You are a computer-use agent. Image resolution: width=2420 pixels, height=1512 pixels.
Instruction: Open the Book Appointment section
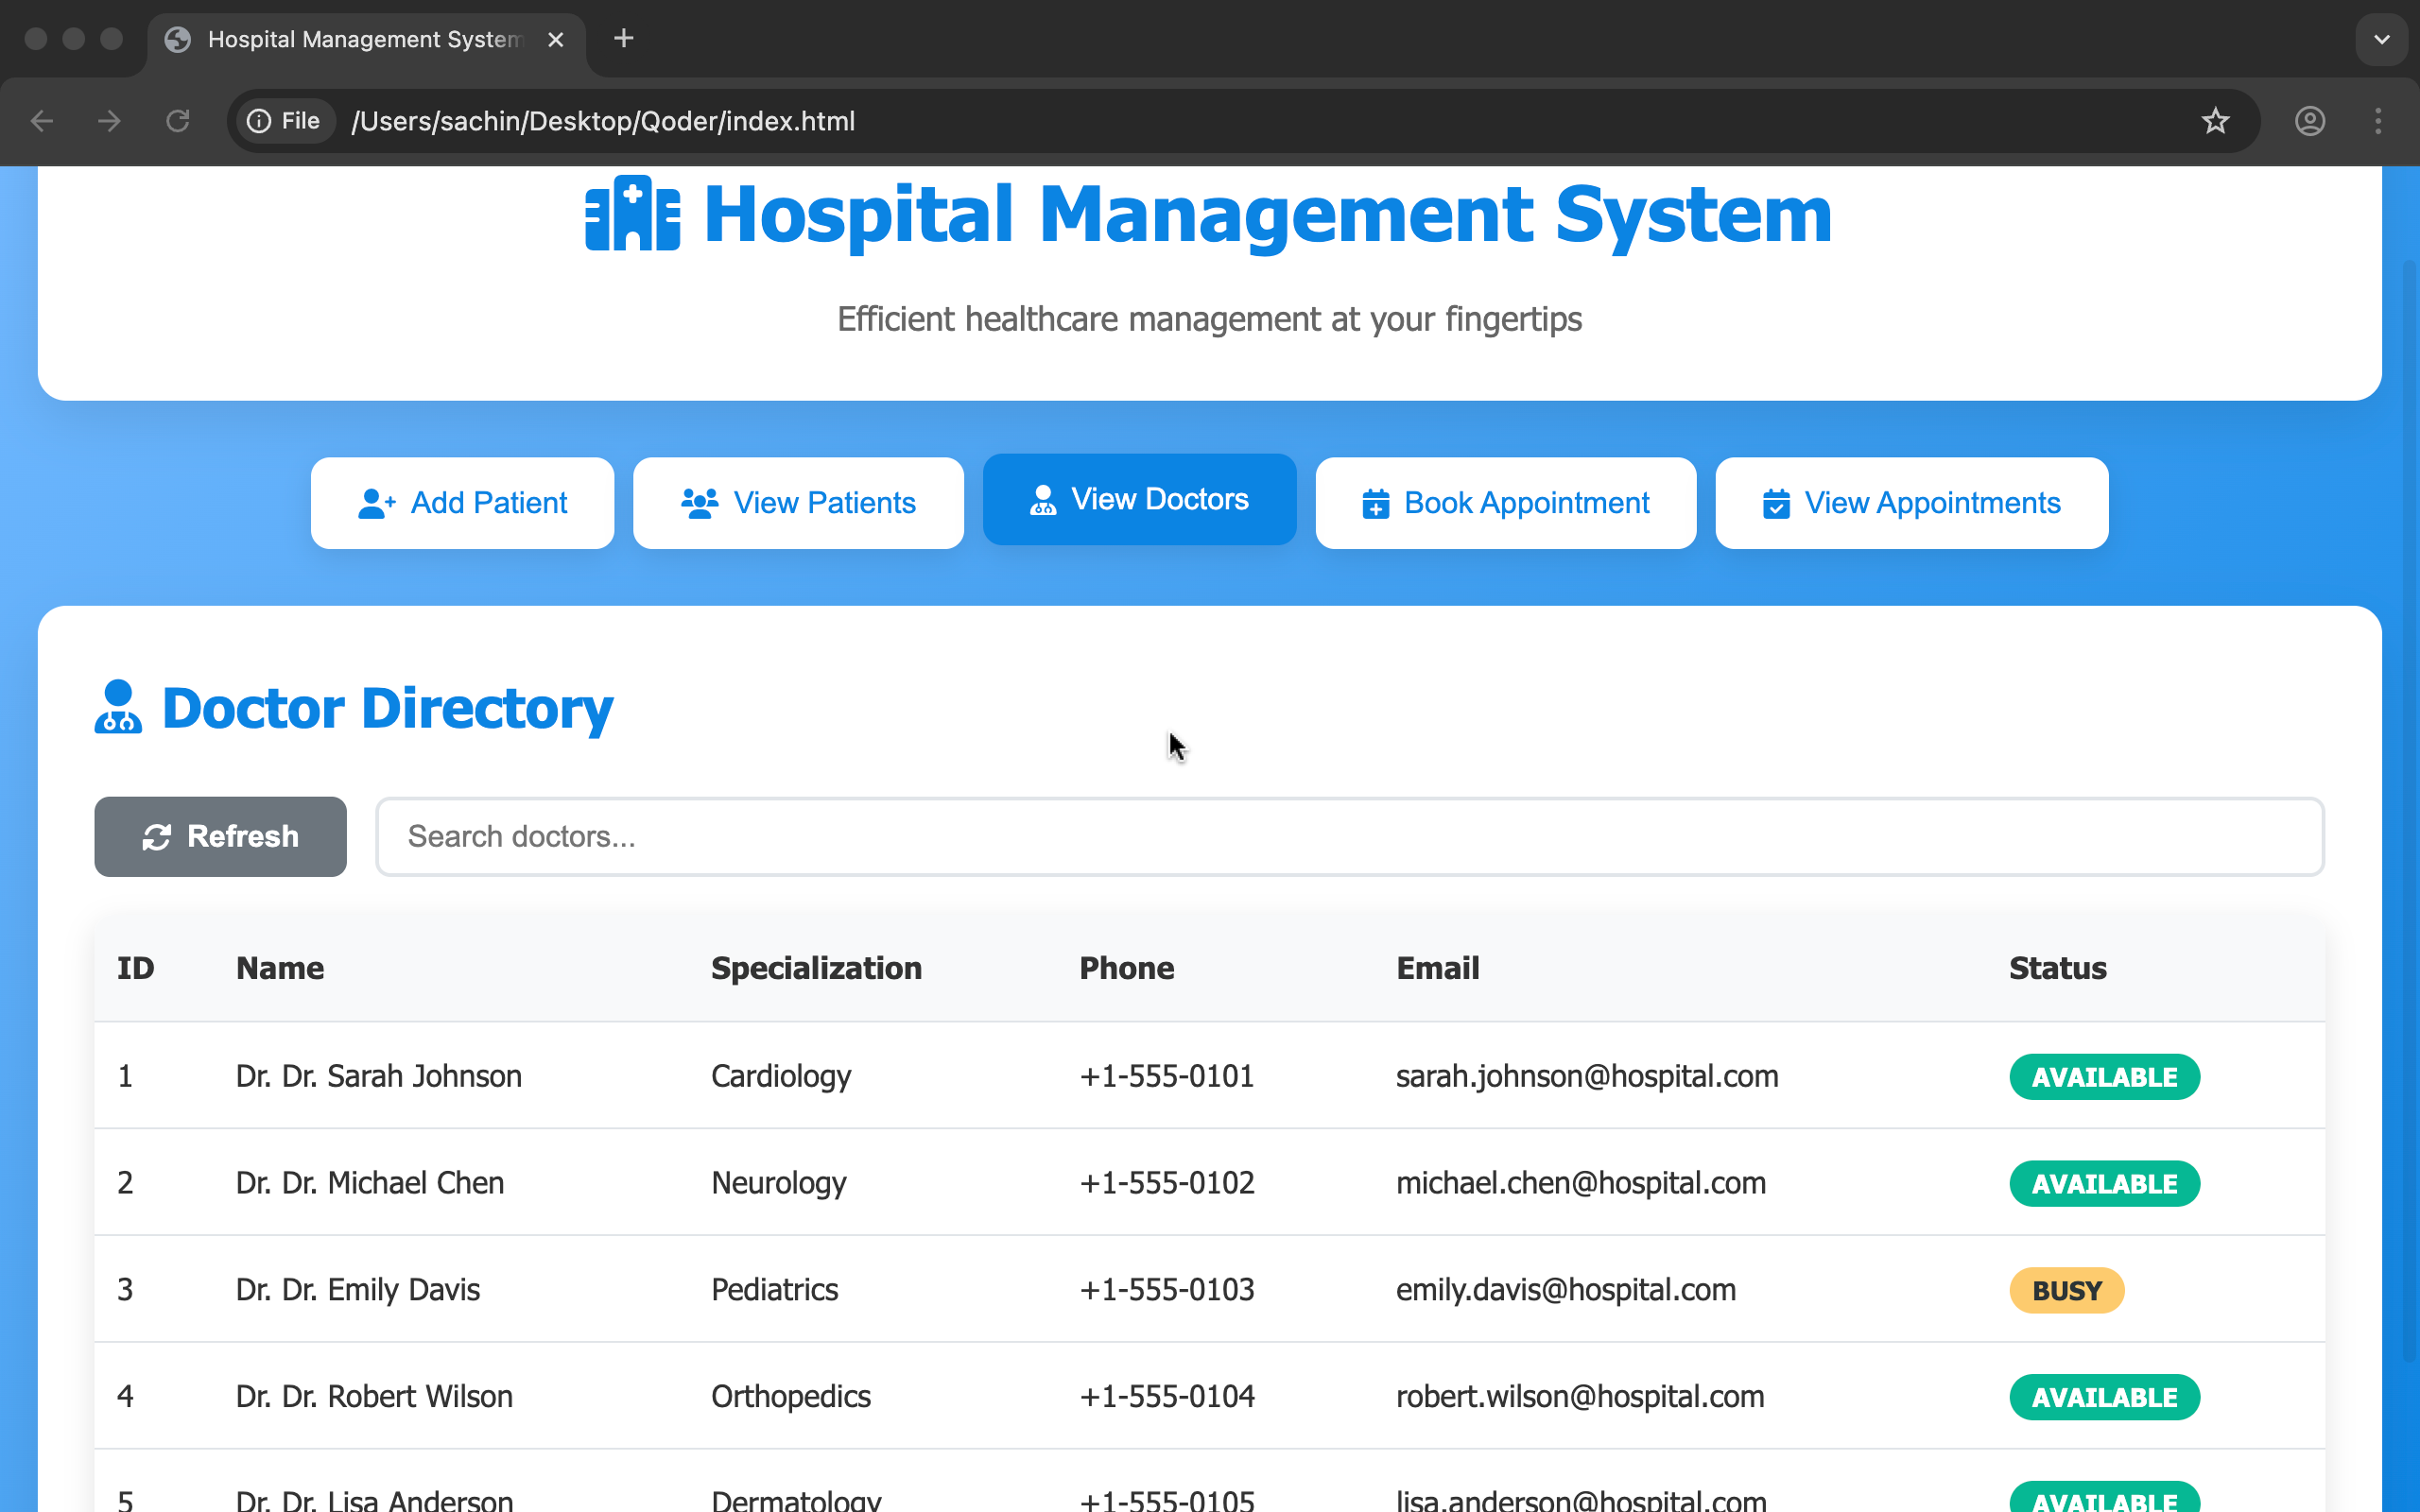tap(1505, 503)
